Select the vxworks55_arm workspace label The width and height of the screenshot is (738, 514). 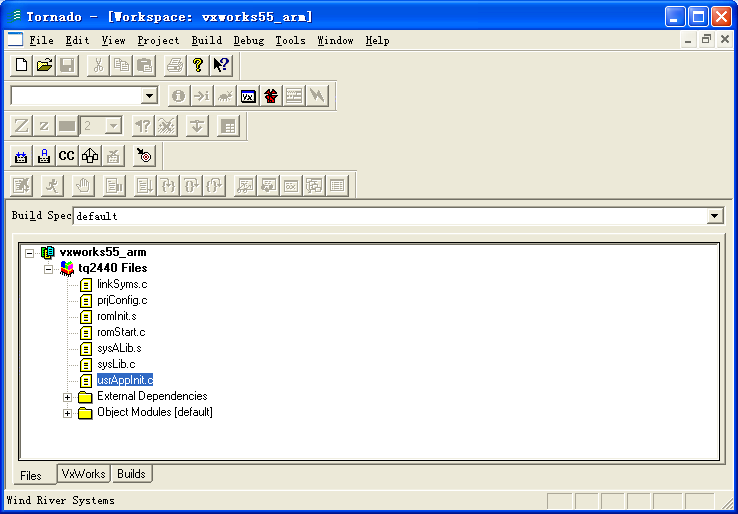(103, 252)
